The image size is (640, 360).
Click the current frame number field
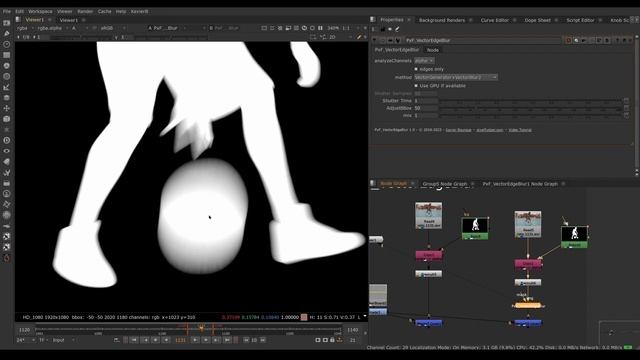pos(180,340)
